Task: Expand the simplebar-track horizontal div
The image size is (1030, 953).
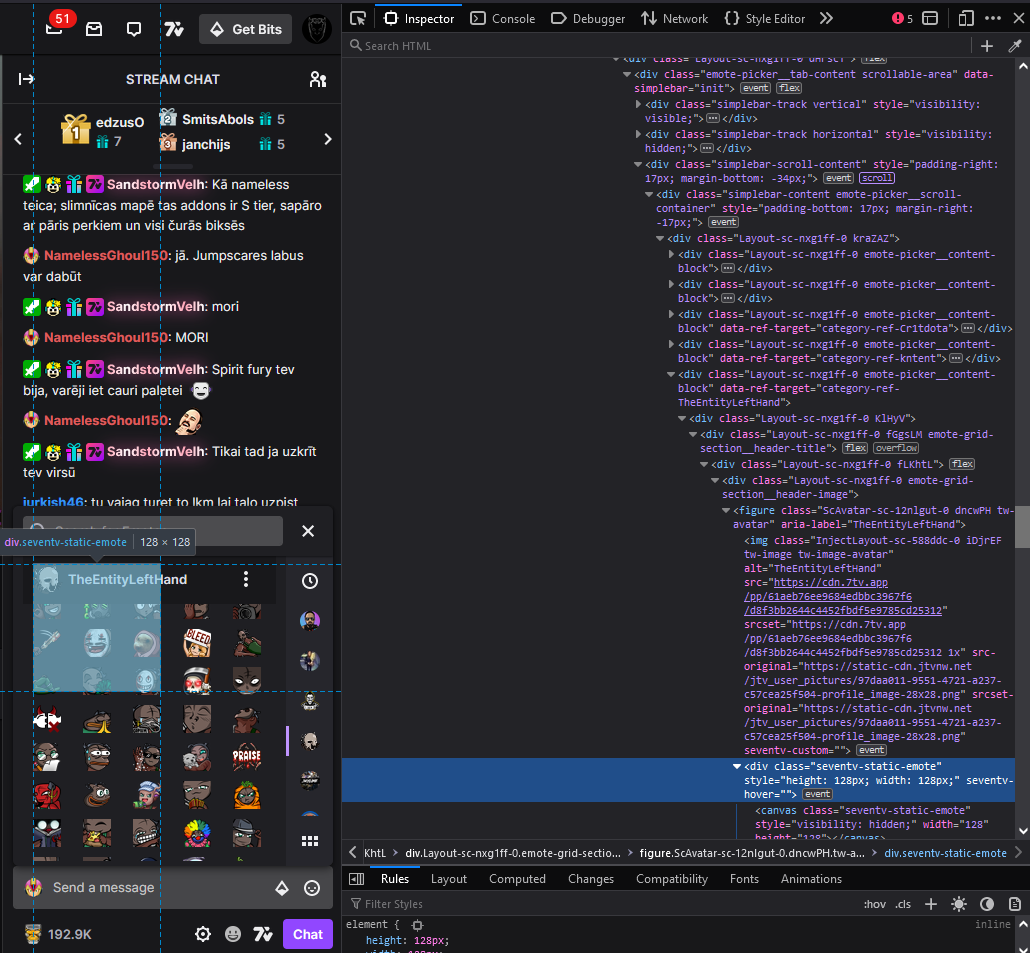Action: pyautogui.click(x=638, y=134)
